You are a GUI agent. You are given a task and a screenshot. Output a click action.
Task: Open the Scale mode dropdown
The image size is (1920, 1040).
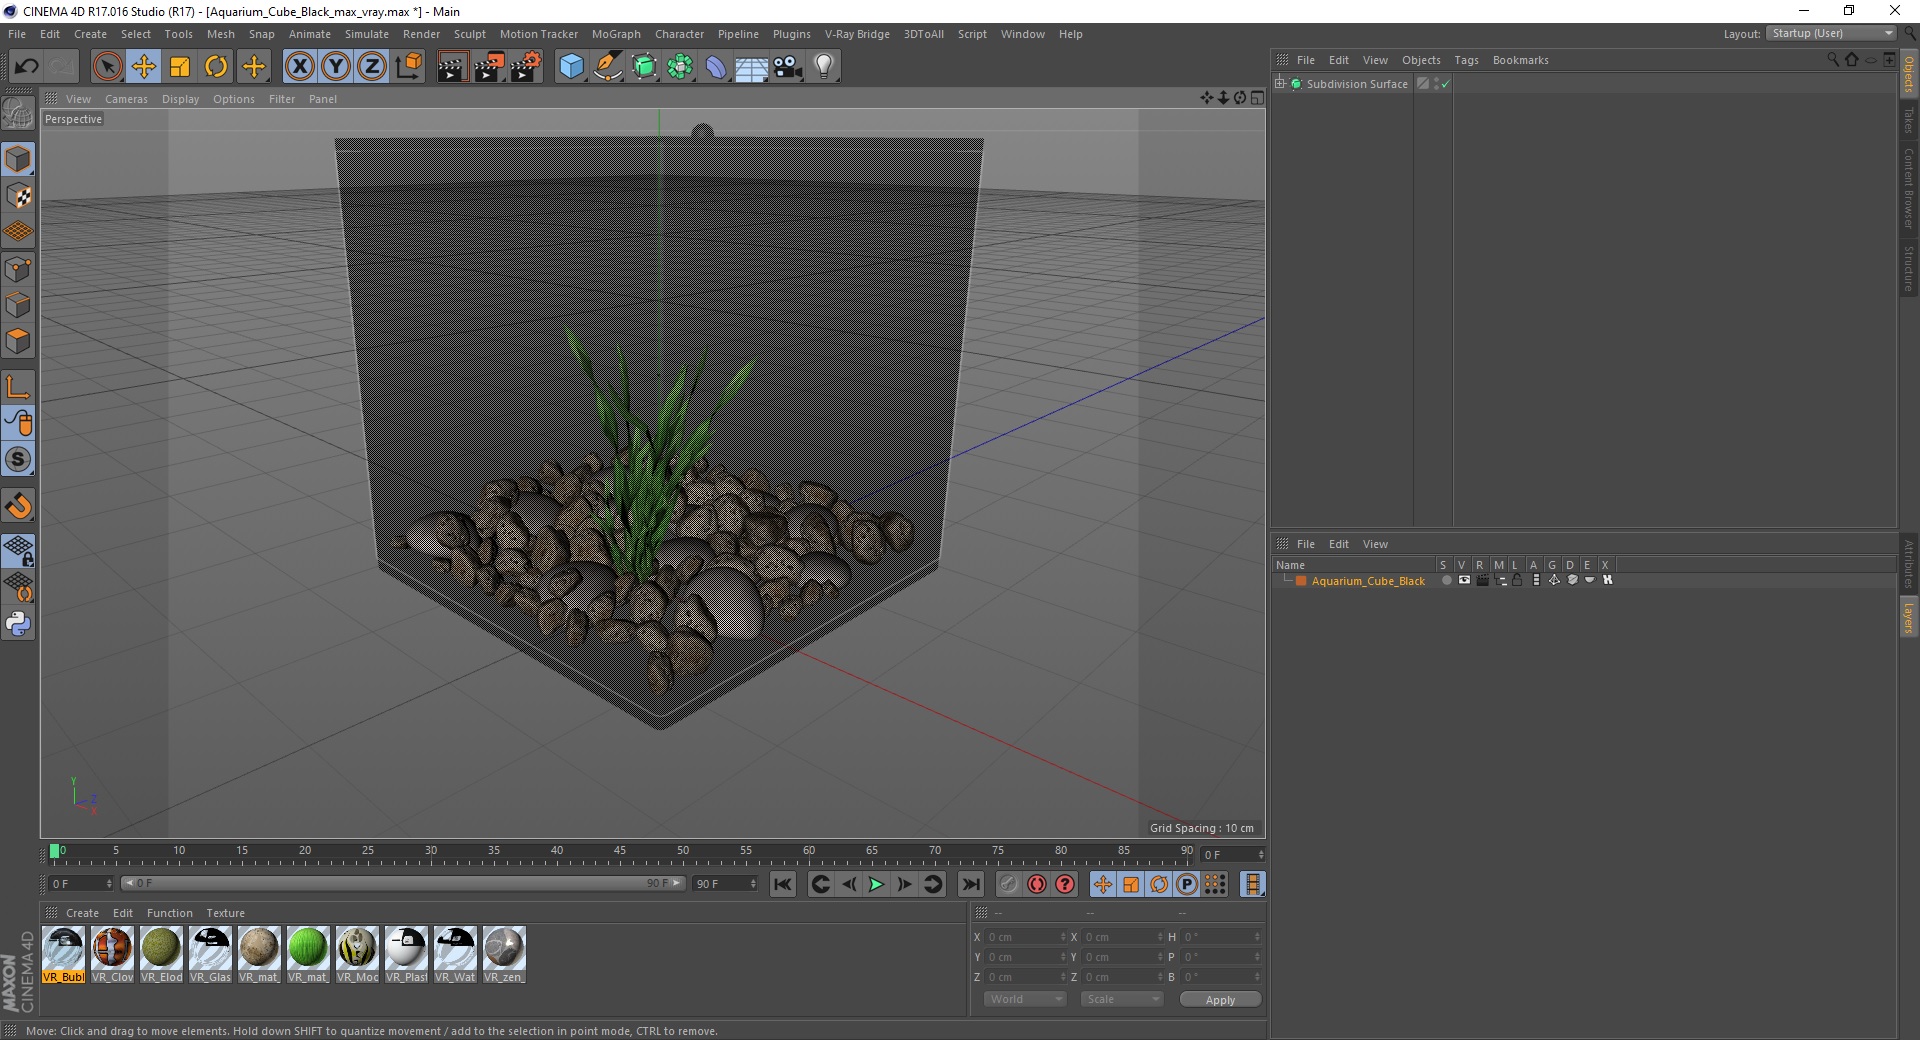pos(1122,999)
